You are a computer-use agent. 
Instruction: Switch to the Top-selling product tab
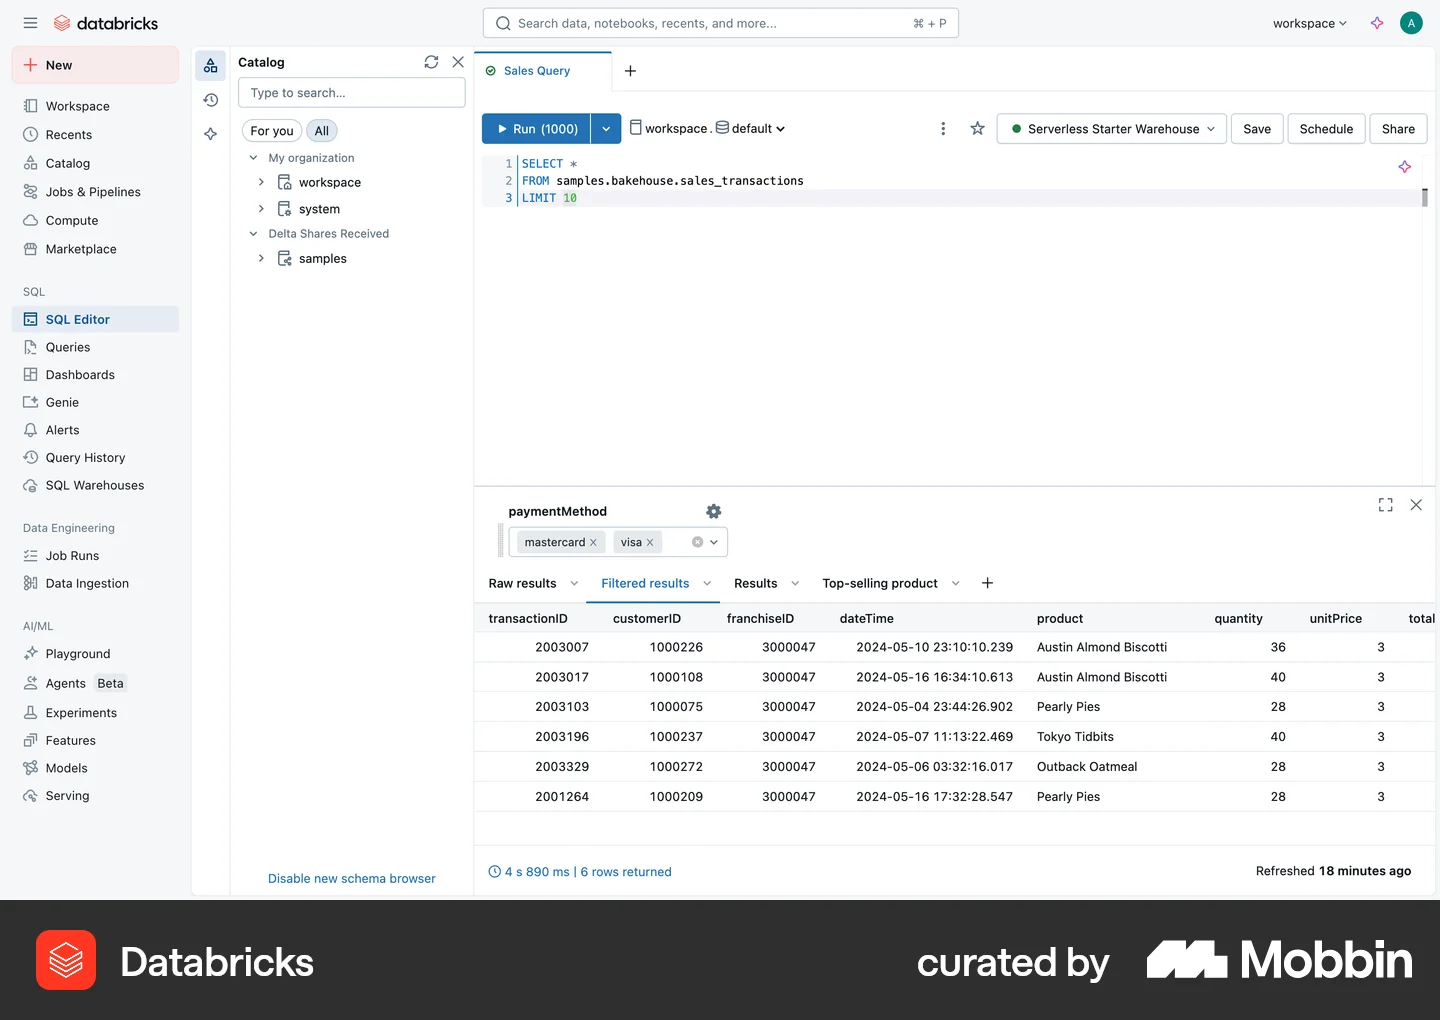[x=880, y=583]
